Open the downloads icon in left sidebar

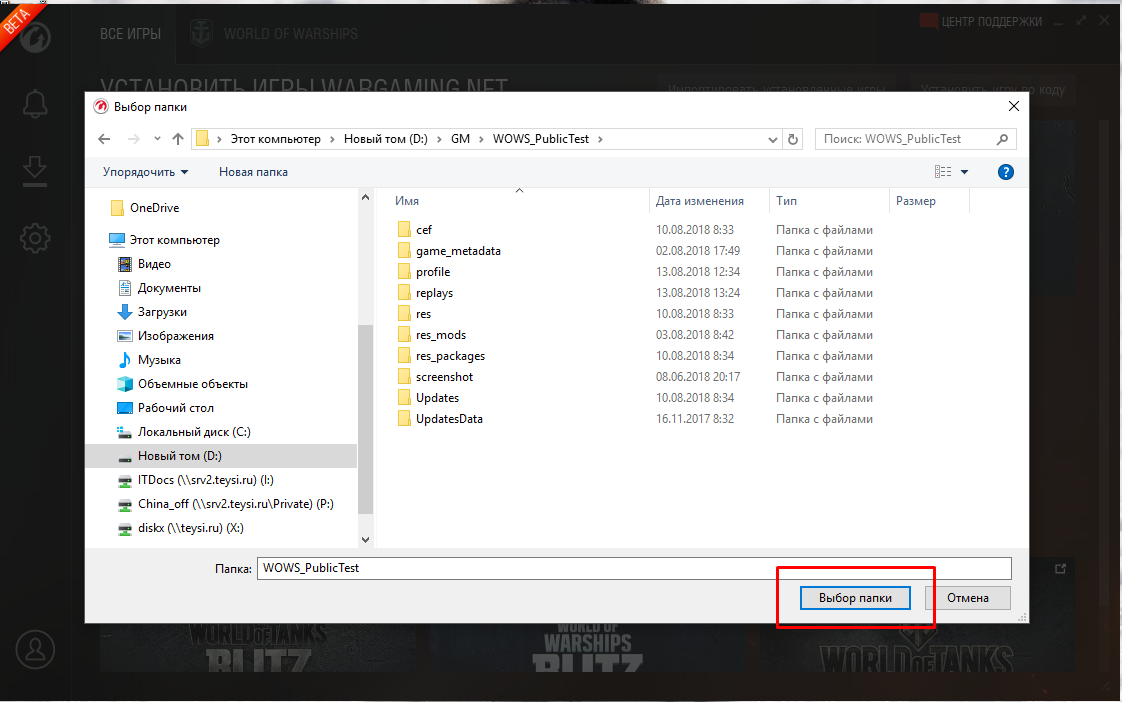coord(34,172)
